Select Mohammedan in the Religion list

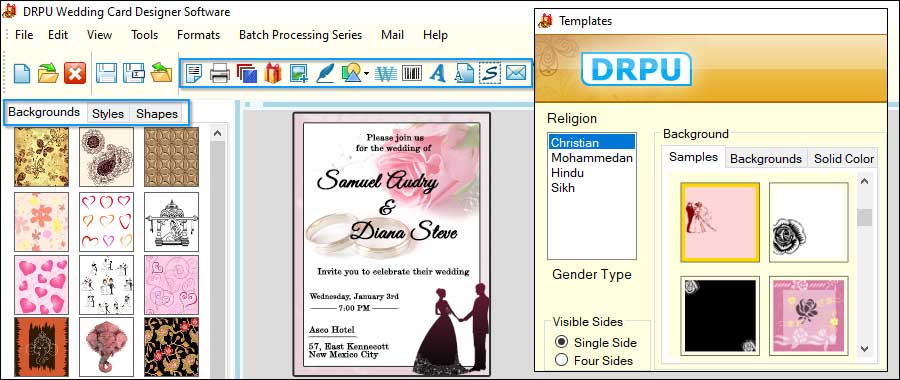[x=592, y=157]
